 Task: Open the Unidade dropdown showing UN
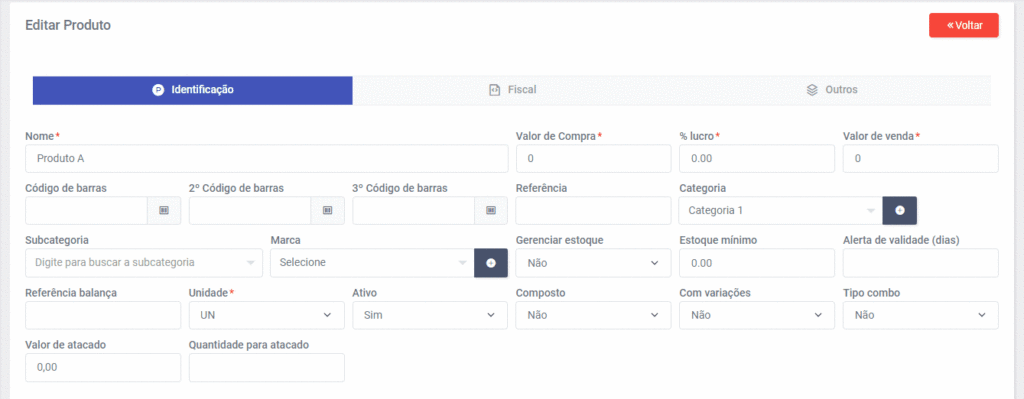pyautogui.click(x=266, y=315)
